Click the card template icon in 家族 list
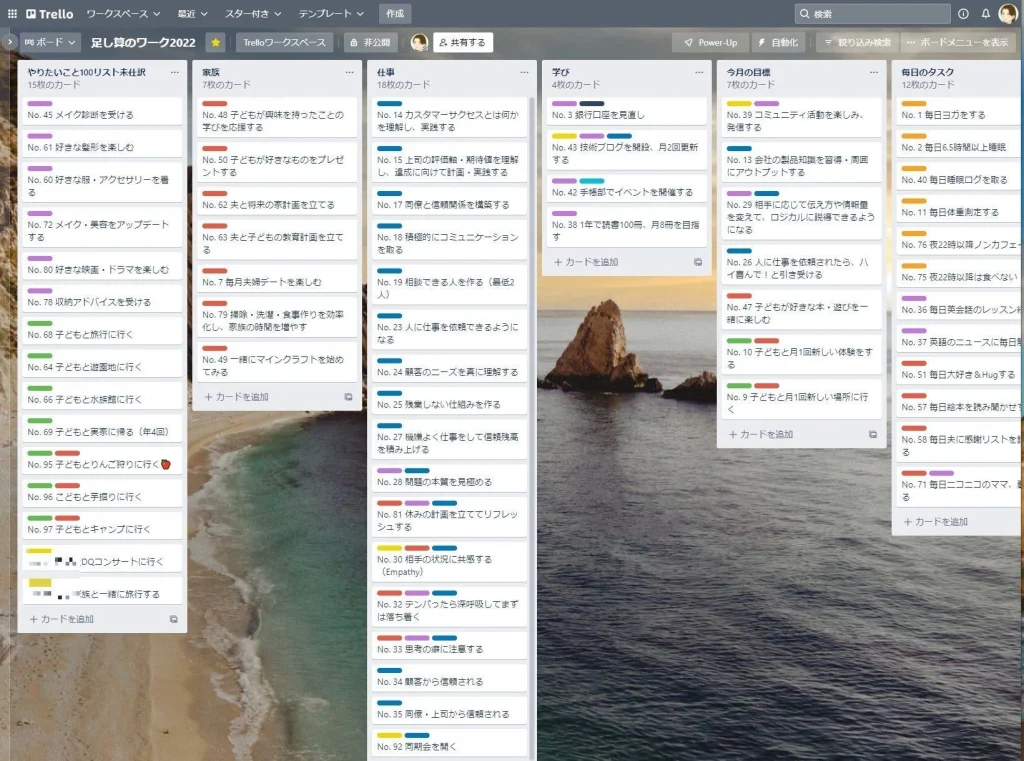The height and width of the screenshot is (761, 1024). 348,397
